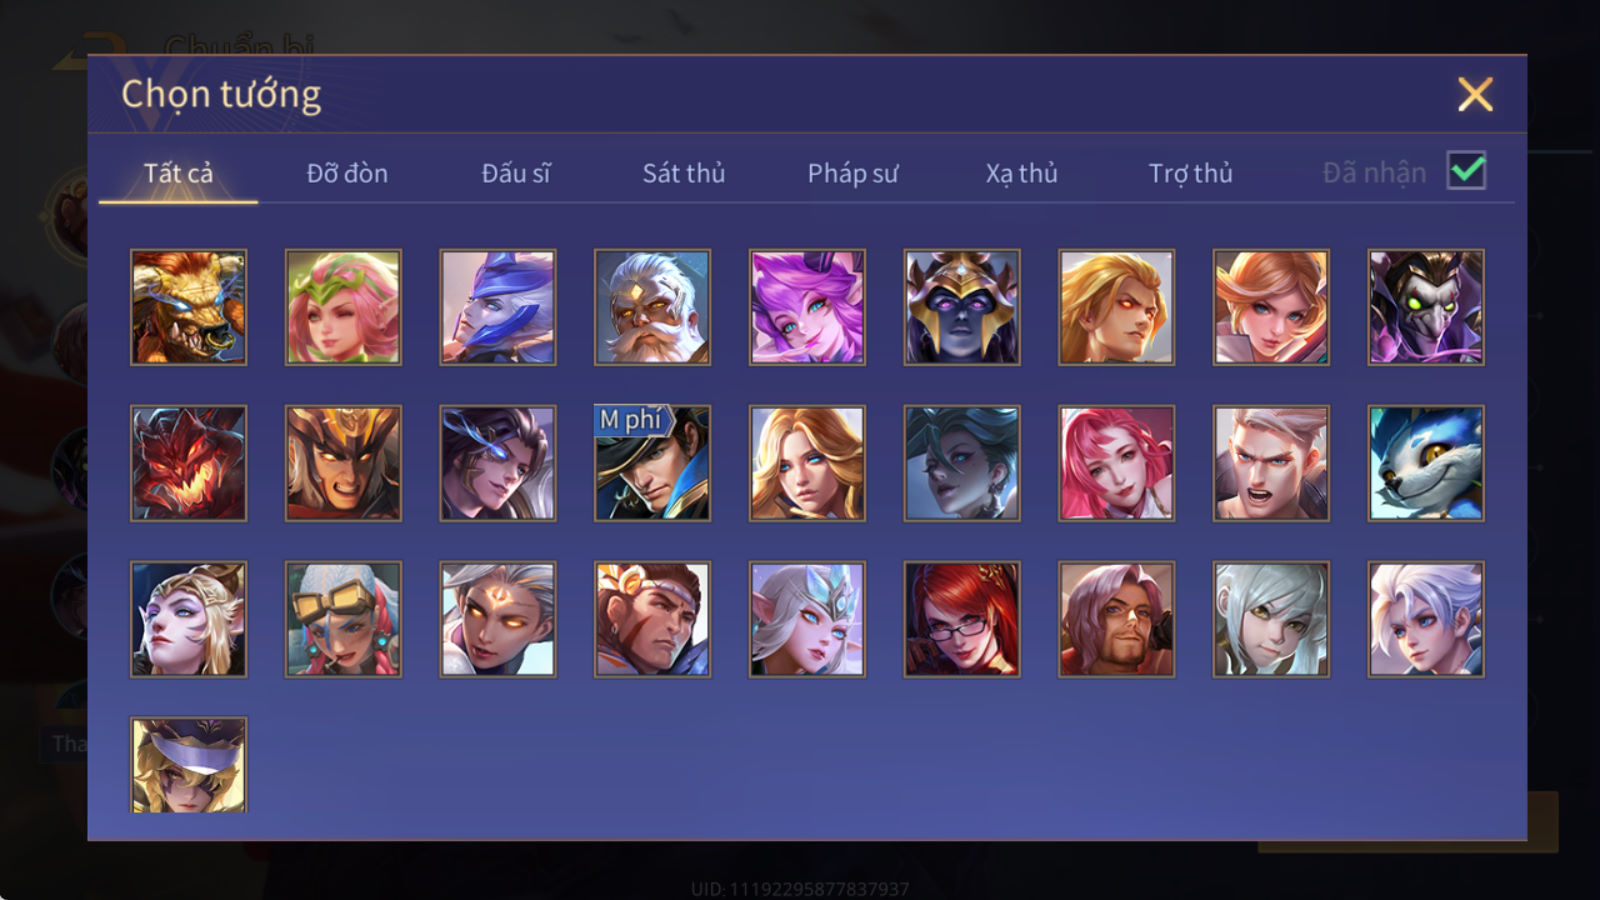Close the 'Chọn tướng' dialog
This screenshot has width=1600, height=900.
(1475, 95)
